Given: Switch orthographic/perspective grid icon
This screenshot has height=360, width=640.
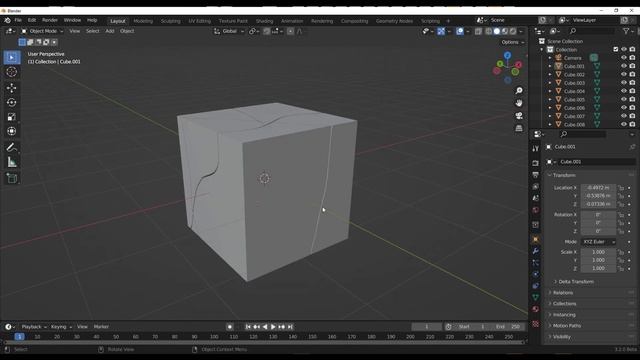Looking at the screenshot, I should (x=519, y=128).
